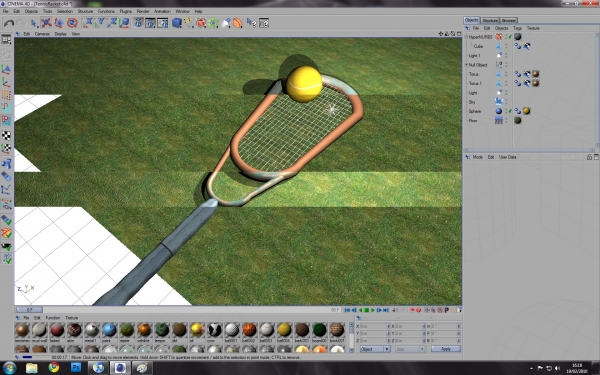This screenshot has width=600, height=375.
Task: Add a Cube primitive from the toolbar
Action: pos(176,23)
